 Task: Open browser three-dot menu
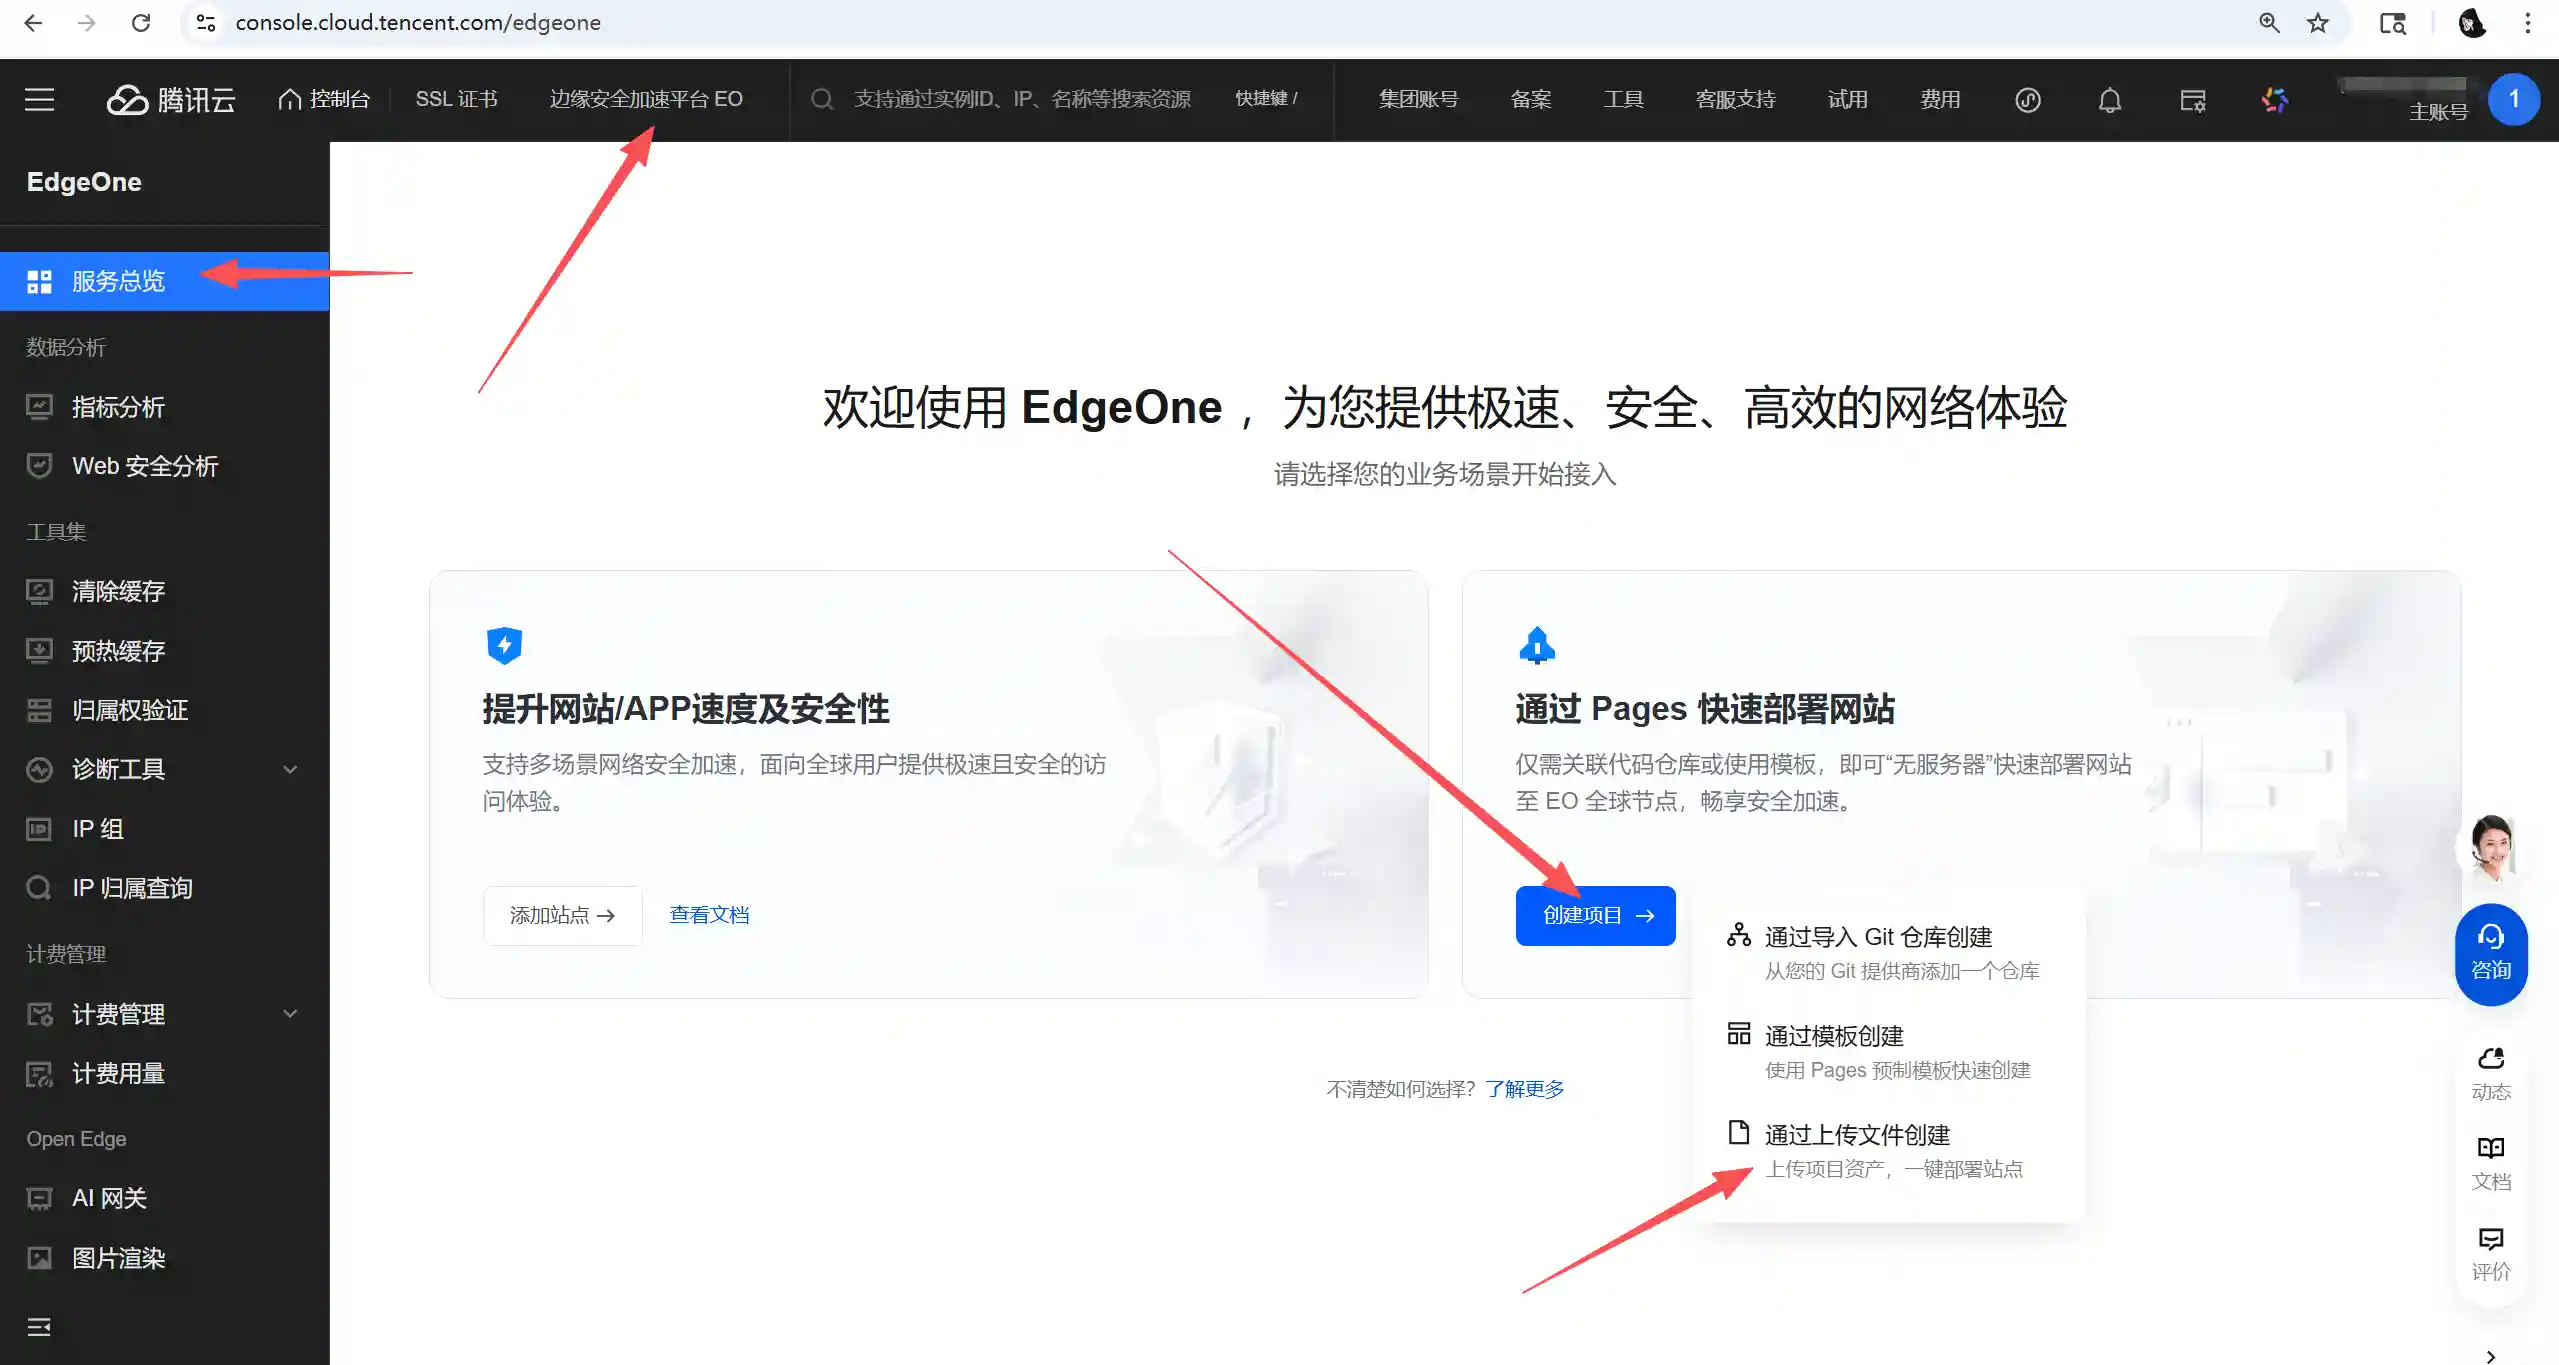2527,22
